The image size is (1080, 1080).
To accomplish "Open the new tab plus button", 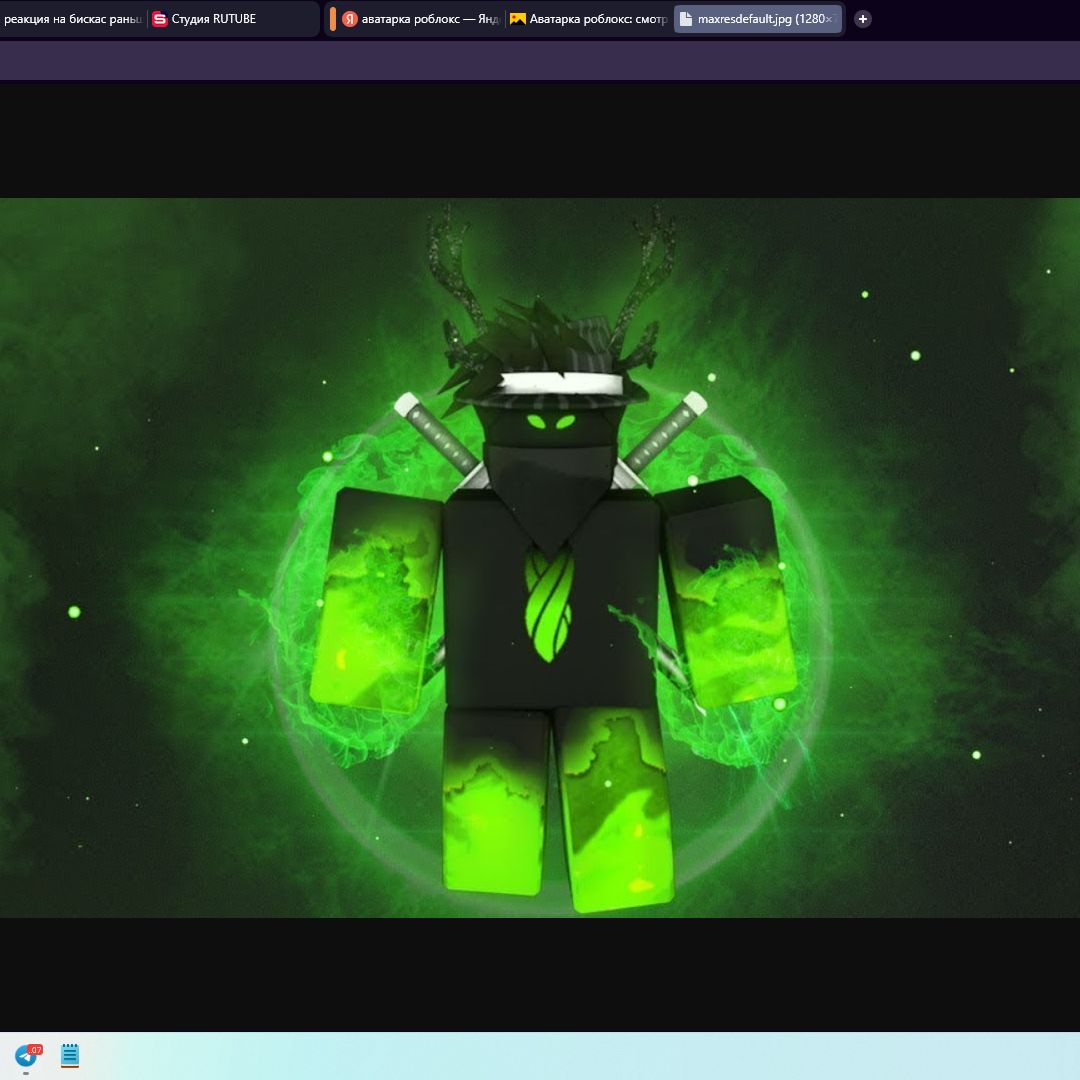I will 862,19.
